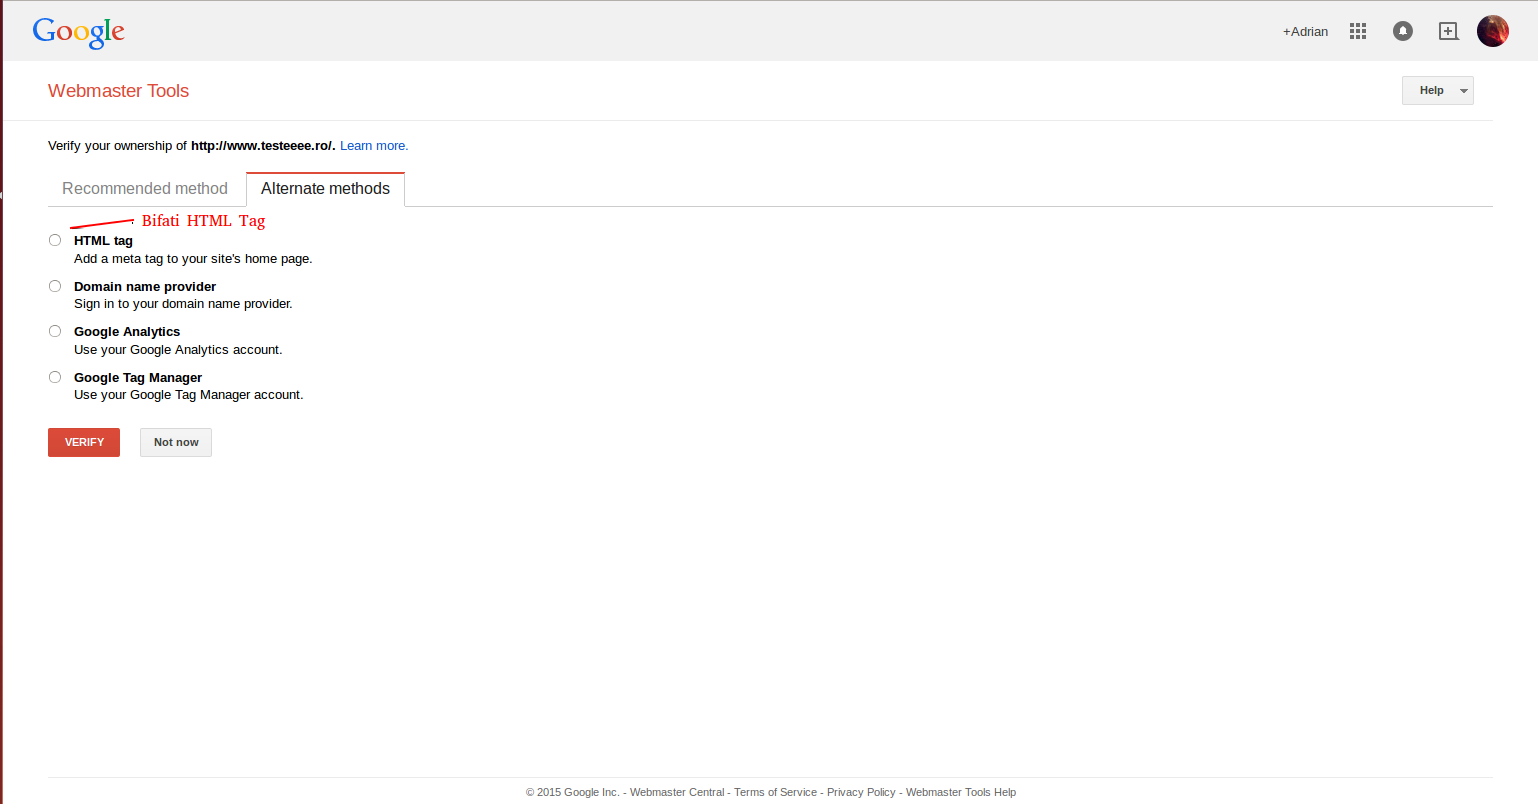The height and width of the screenshot is (804, 1538).
Task: Click the Google logo
Action: pyautogui.click(x=79, y=32)
